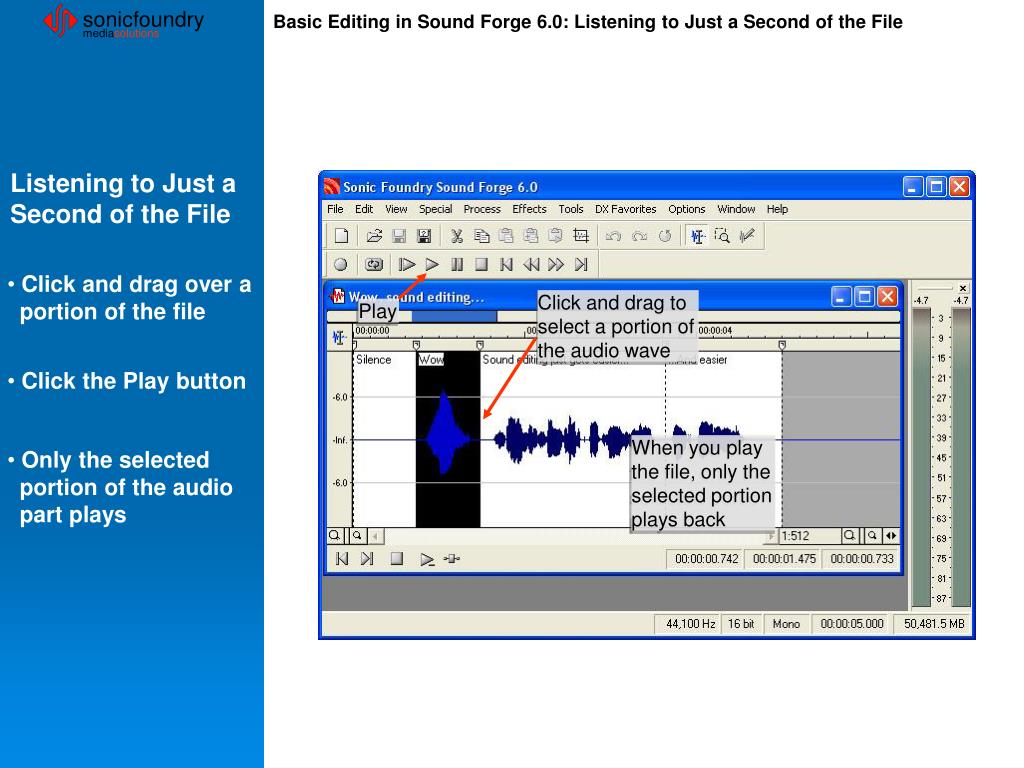Image resolution: width=1024 pixels, height=768 pixels.
Task: Click selection end field 00:00:01.475
Action: tap(784, 560)
